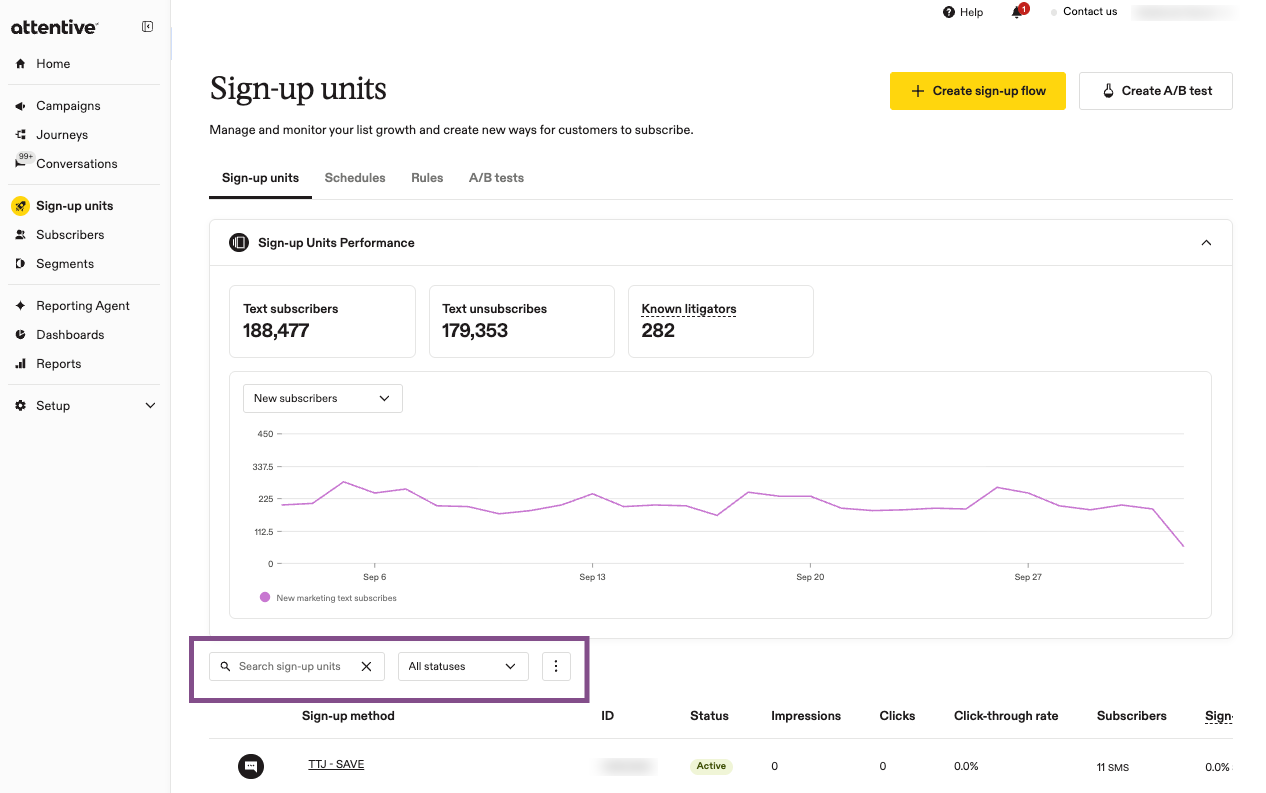The image size is (1266, 793).
Task: Click the Known litigators label
Action: pyautogui.click(x=689, y=309)
